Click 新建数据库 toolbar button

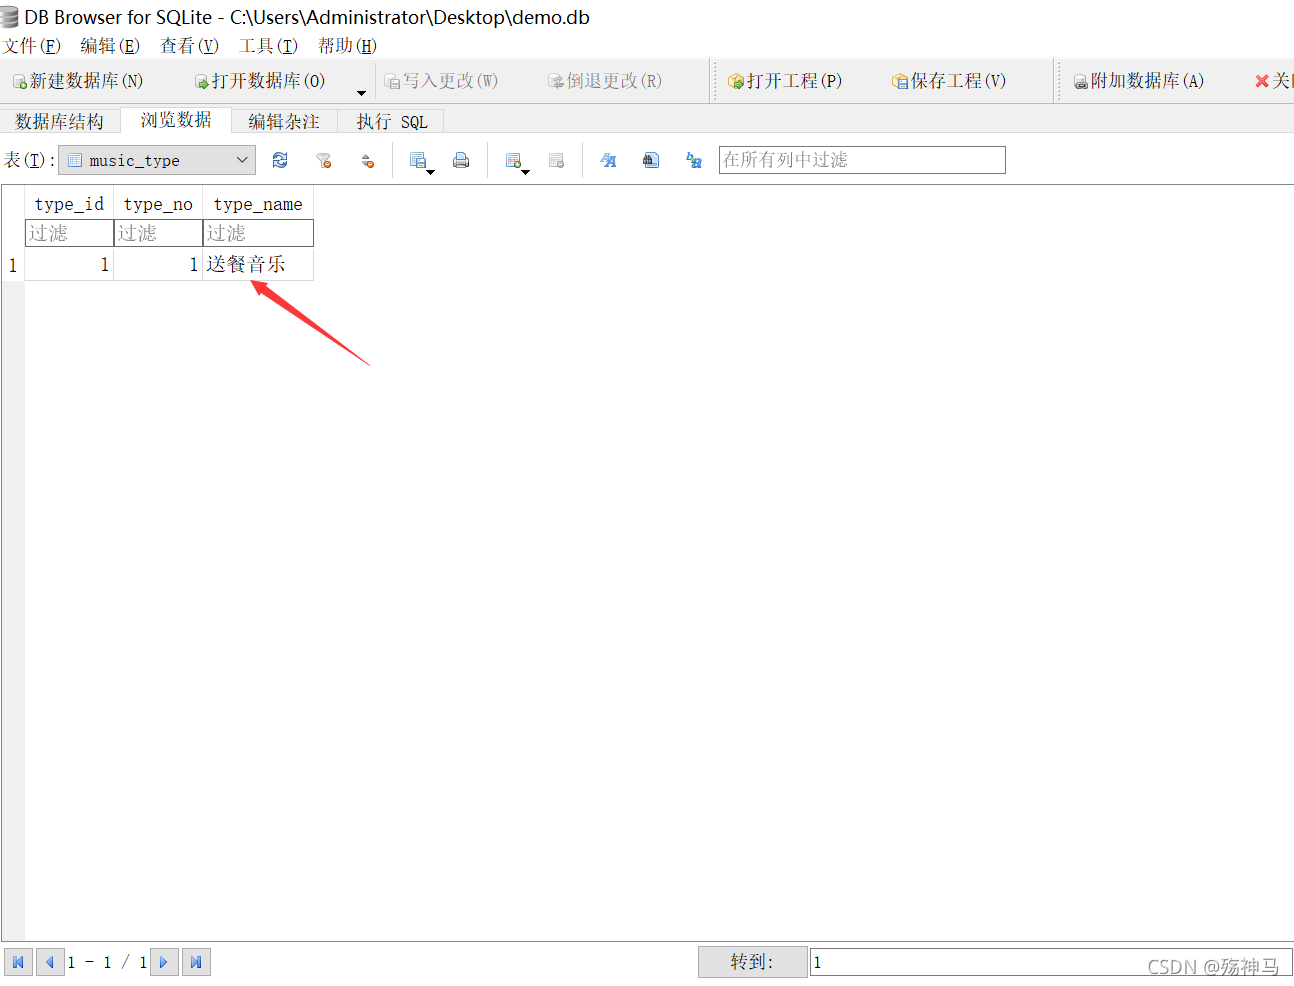[78, 81]
